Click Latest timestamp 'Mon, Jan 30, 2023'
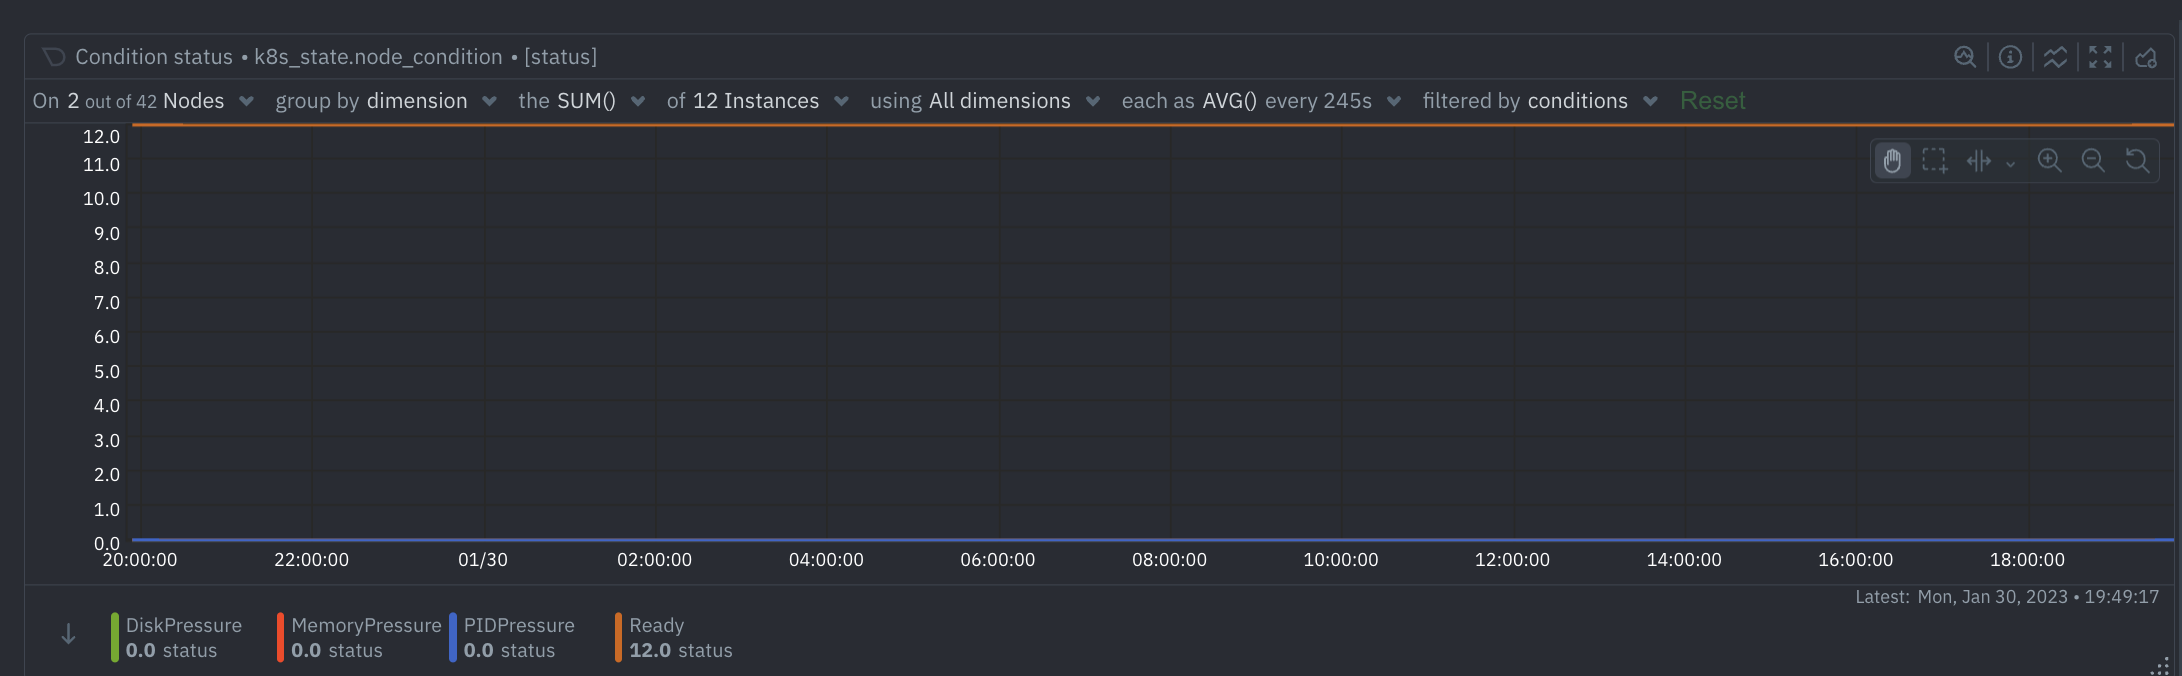Viewport: 2182px width, 676px height. point(1992,597)
